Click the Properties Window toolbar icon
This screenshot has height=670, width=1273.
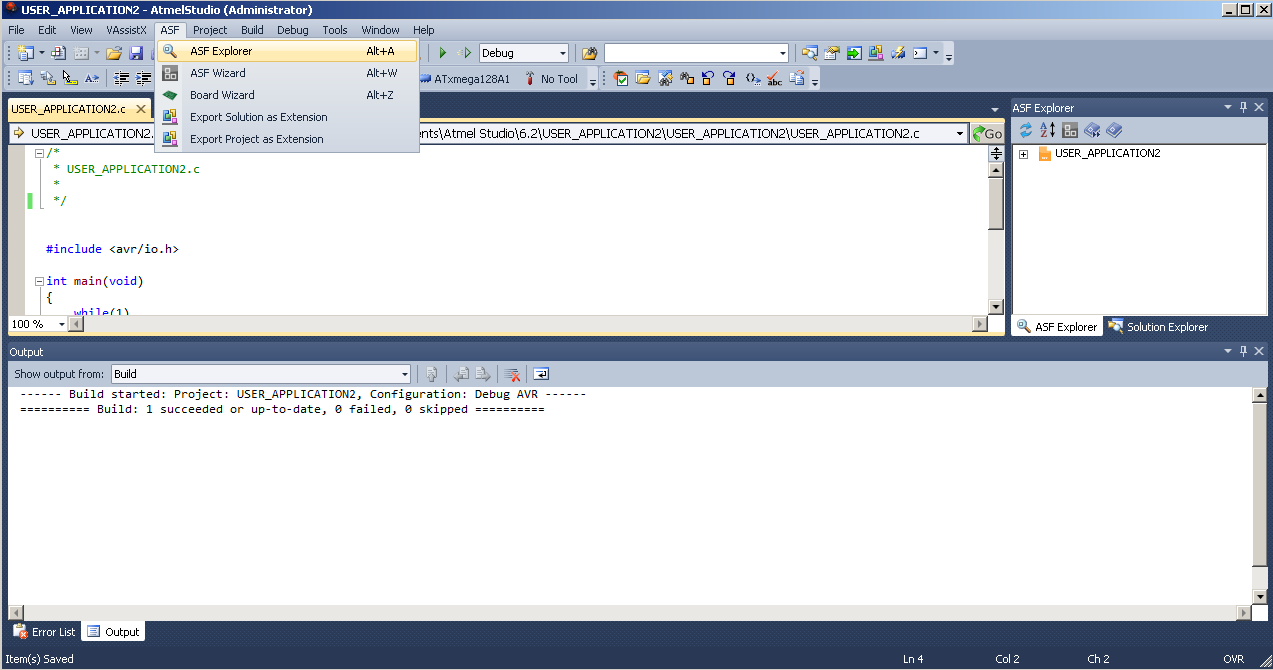tap(832, 53)
